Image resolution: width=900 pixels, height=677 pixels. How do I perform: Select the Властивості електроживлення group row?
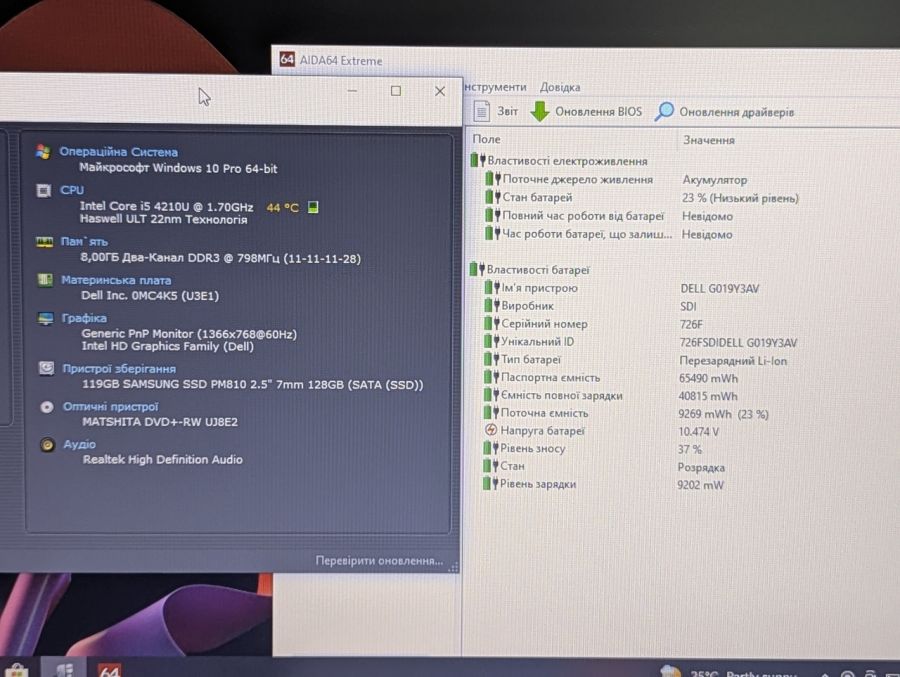point(559,161)
